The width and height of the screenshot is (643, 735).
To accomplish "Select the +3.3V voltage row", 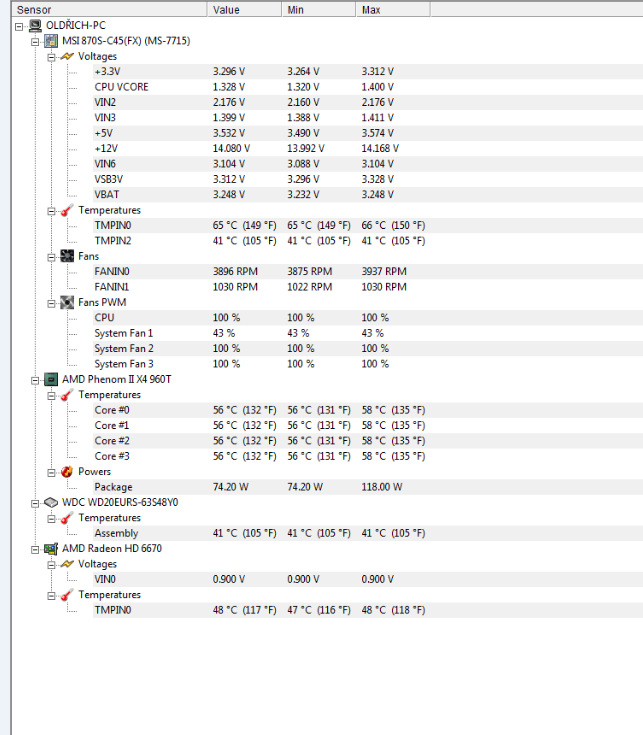I will click(368, 71).
